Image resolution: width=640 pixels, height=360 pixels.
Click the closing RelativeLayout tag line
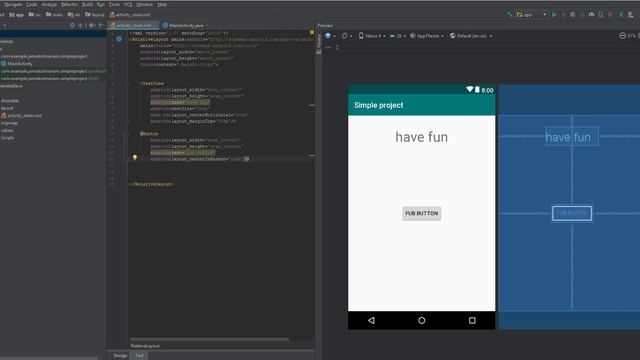coord(152,184)
